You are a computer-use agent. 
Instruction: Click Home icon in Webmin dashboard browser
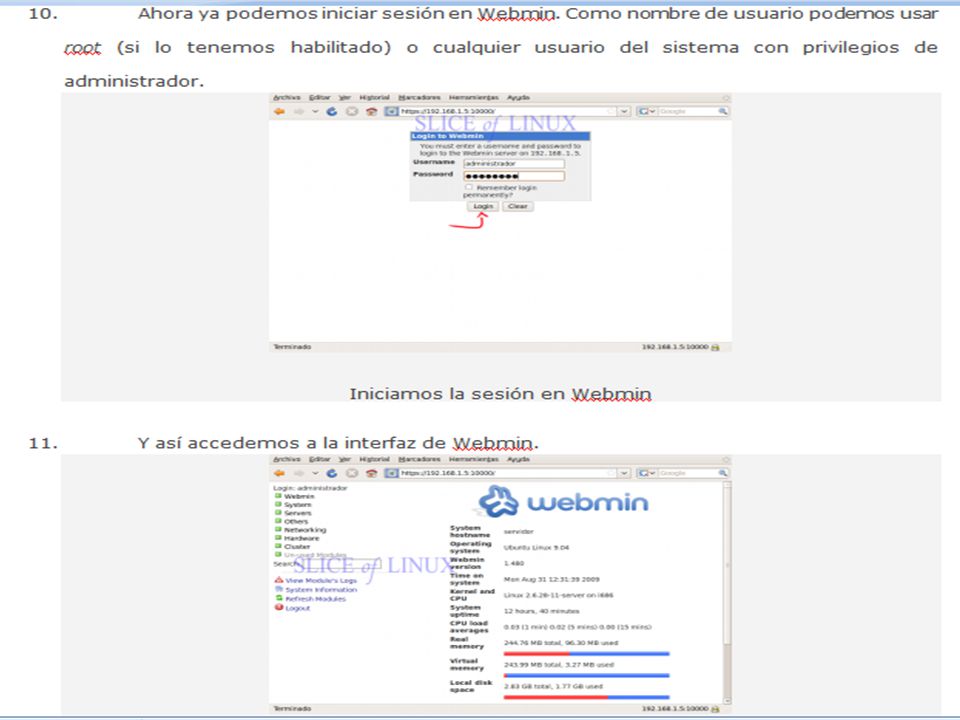(371, 473)
